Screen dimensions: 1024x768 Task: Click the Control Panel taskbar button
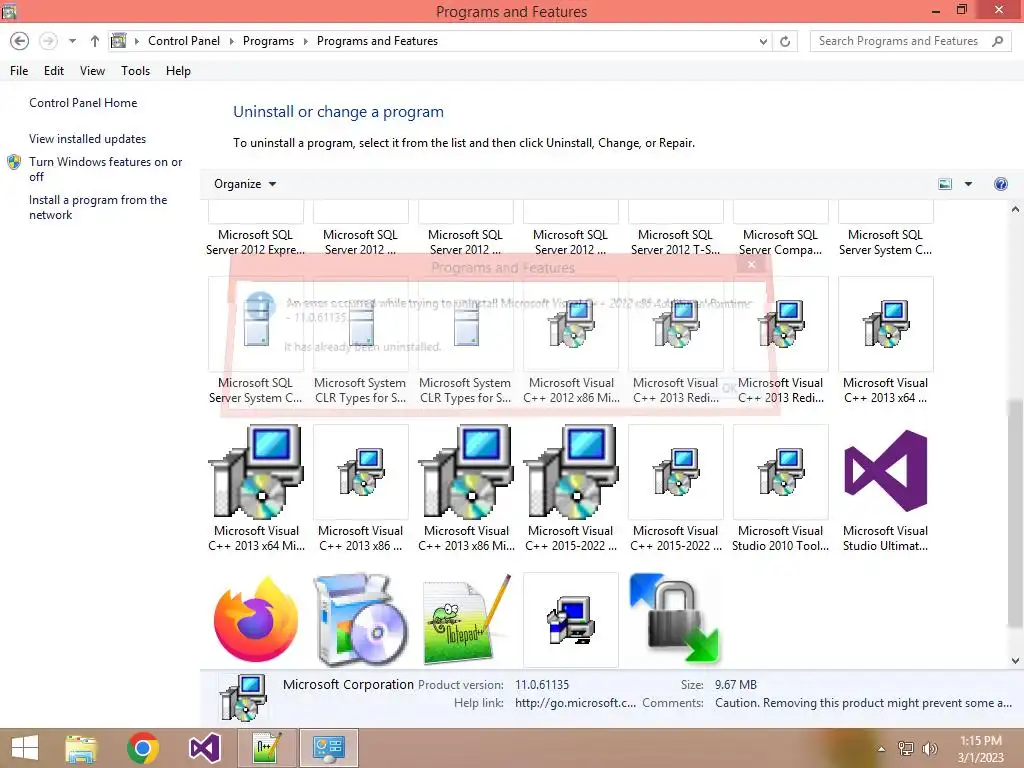coord(328,748)
